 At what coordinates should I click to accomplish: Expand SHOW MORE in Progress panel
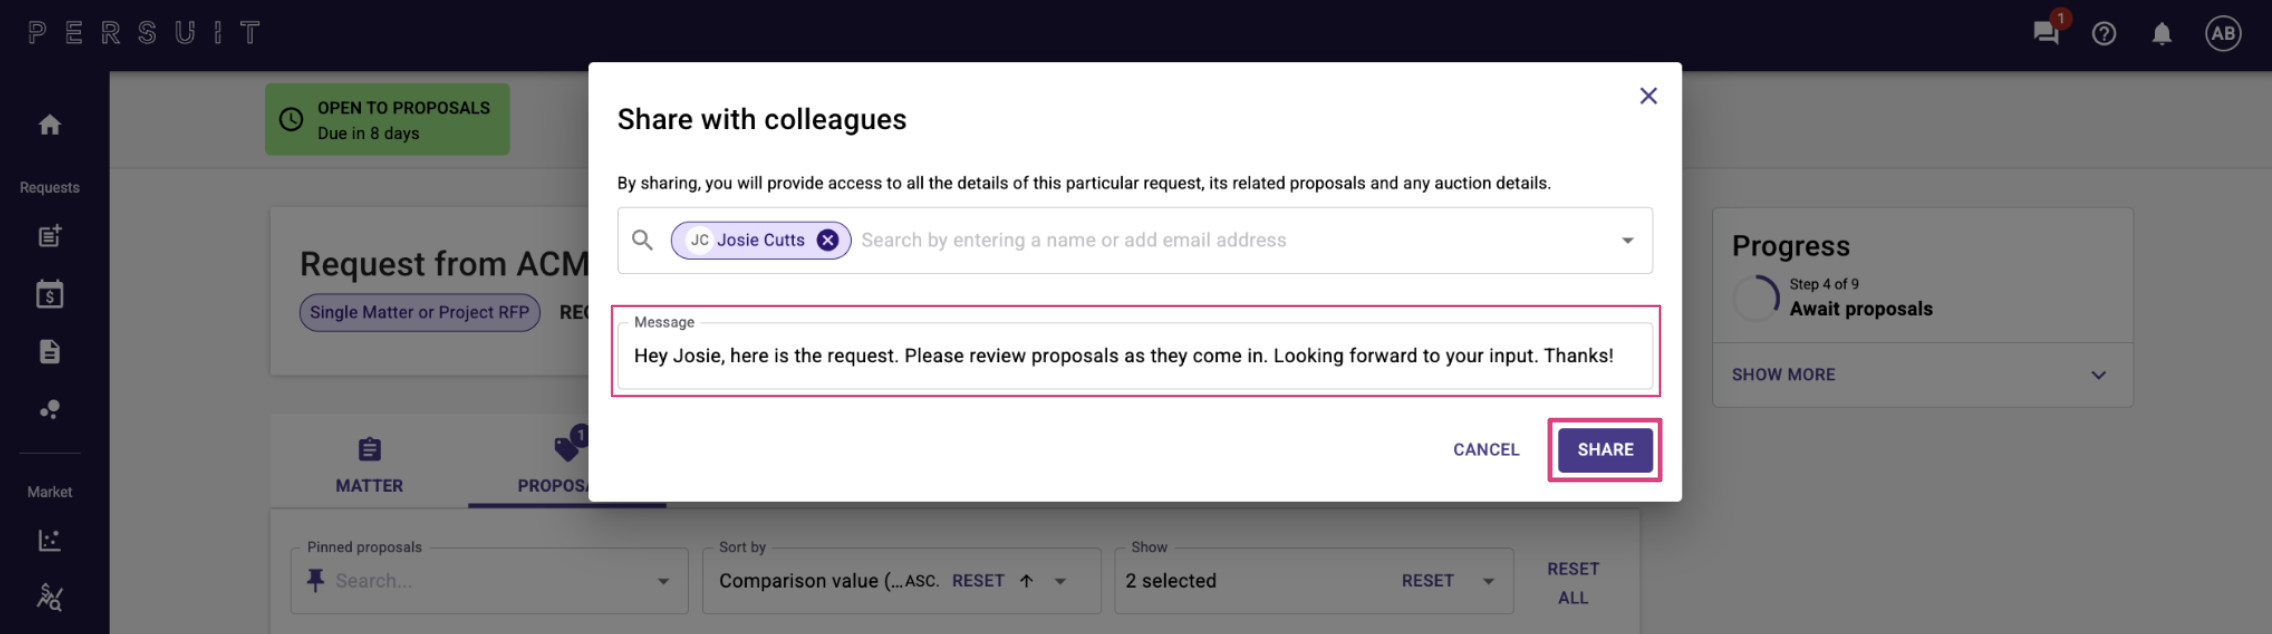pyautogui.click(x=1922, y=375)
